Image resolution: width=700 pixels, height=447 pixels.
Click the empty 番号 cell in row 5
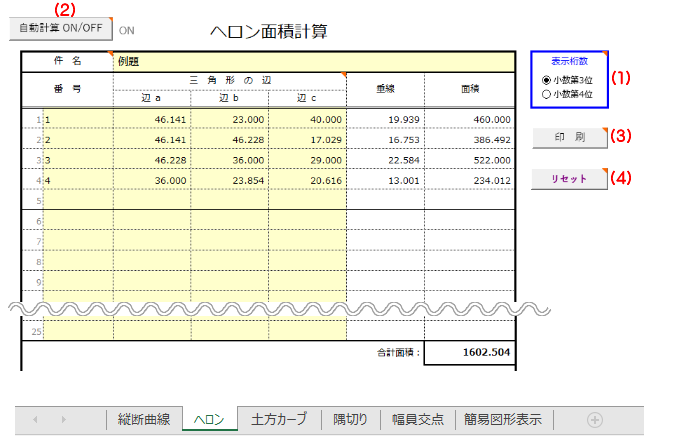[x=78, y=200]
